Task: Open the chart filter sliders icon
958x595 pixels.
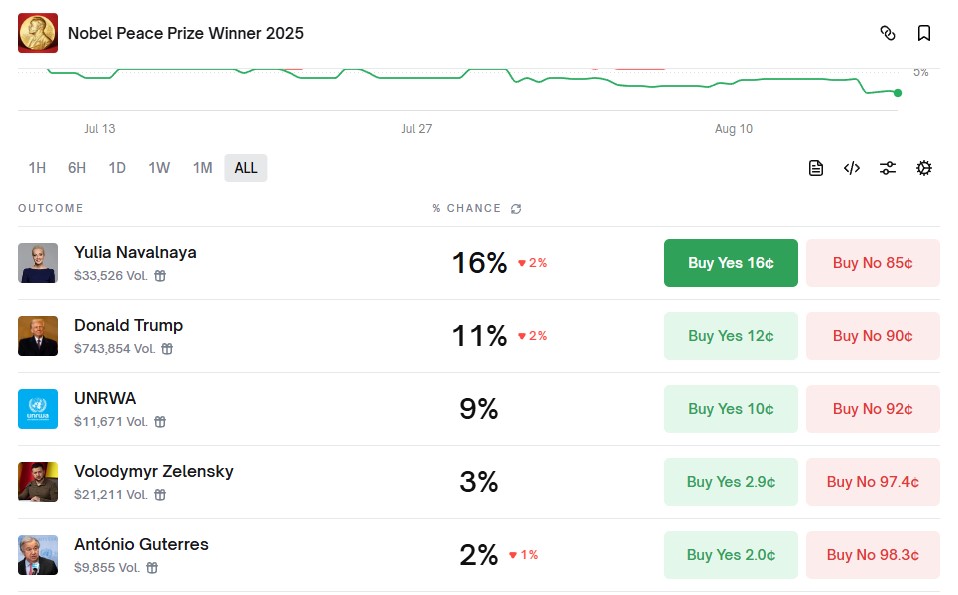Action: point(888,168)
